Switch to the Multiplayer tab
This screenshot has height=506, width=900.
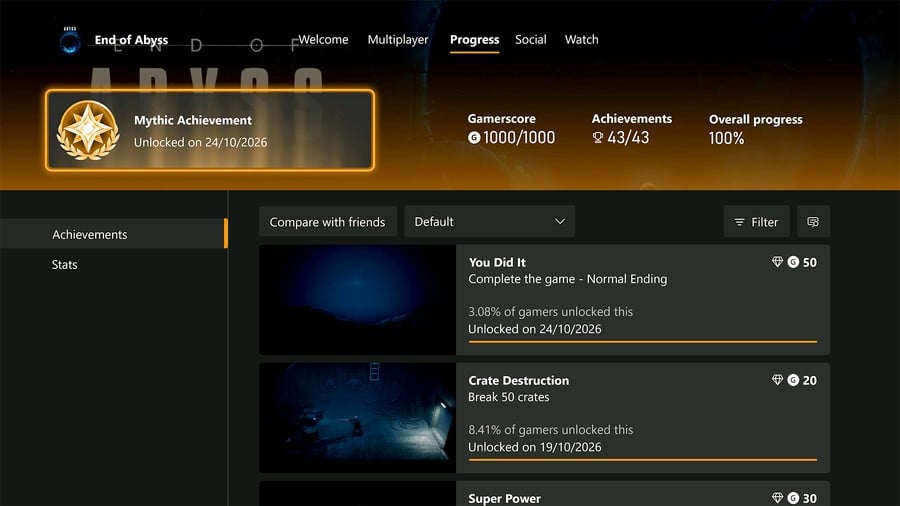click(398, 40)
